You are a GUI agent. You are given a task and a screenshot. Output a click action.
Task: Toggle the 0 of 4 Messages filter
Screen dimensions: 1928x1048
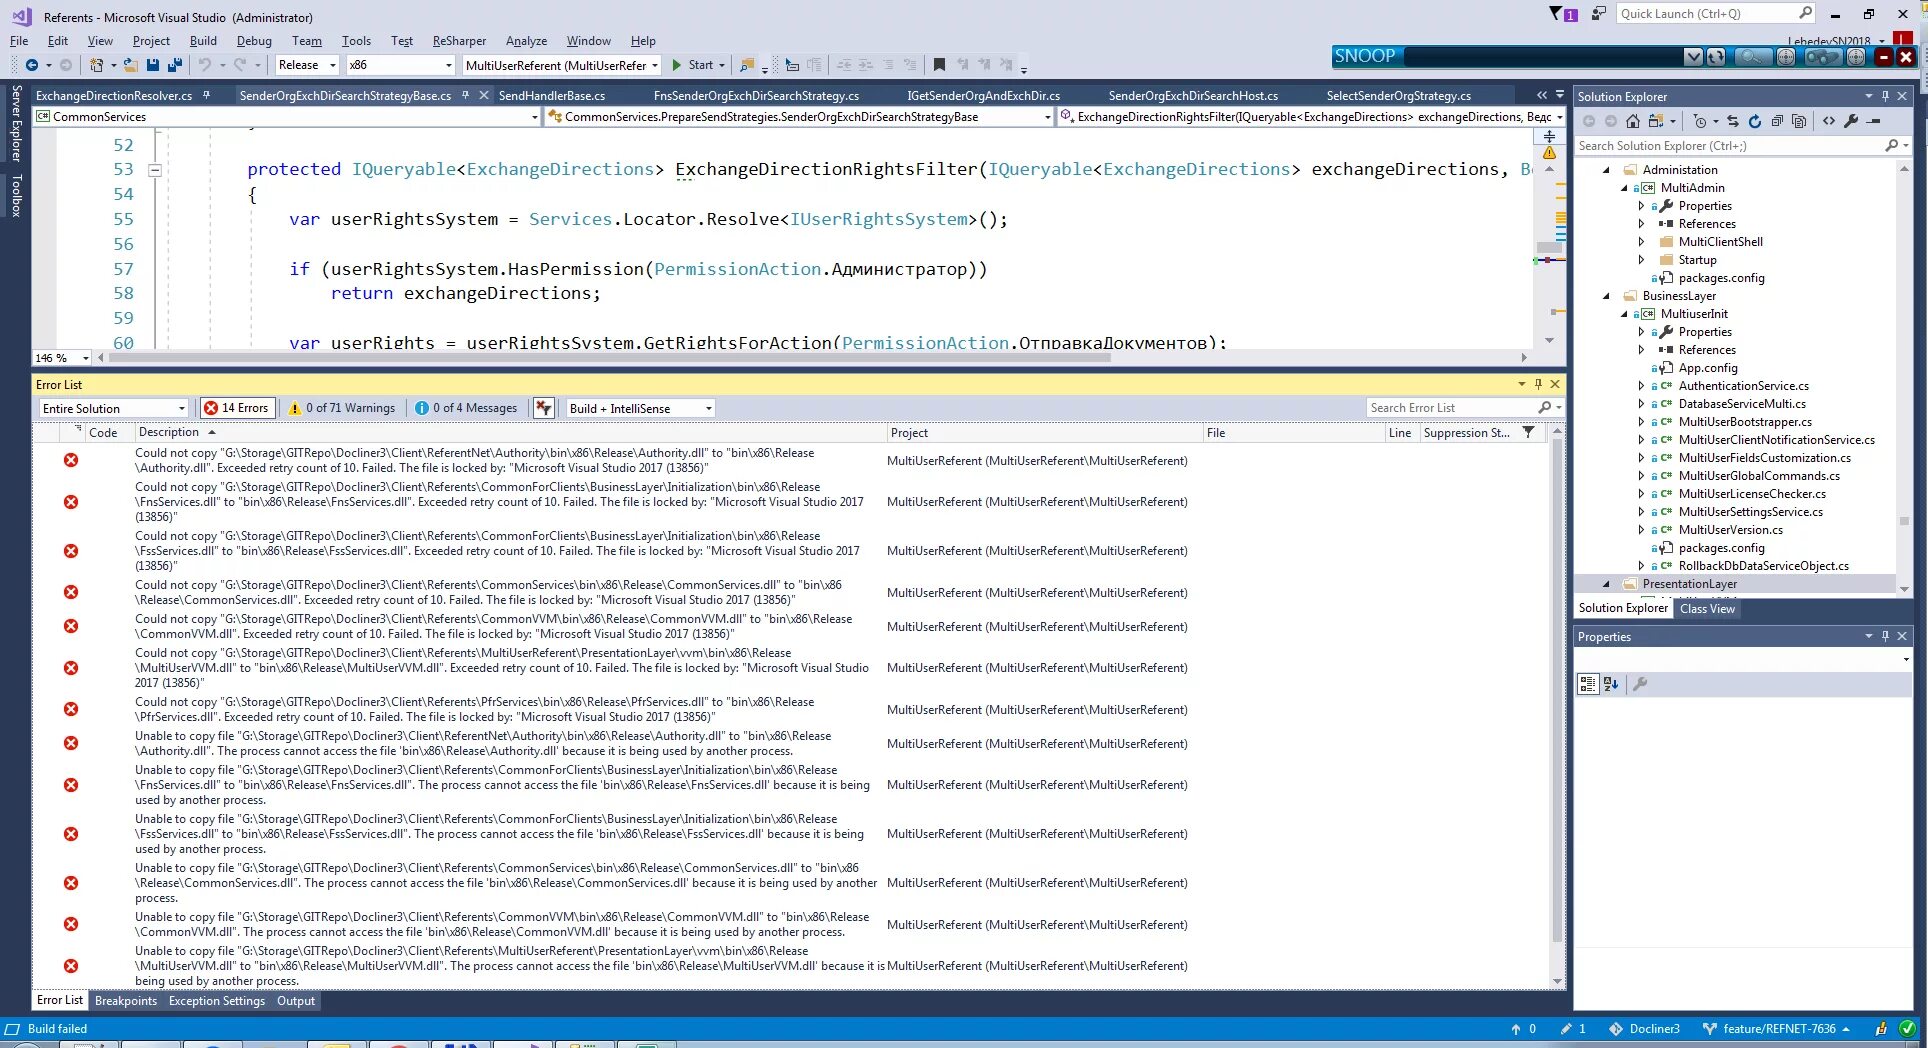pyautogui.click(x=467, y=408)
